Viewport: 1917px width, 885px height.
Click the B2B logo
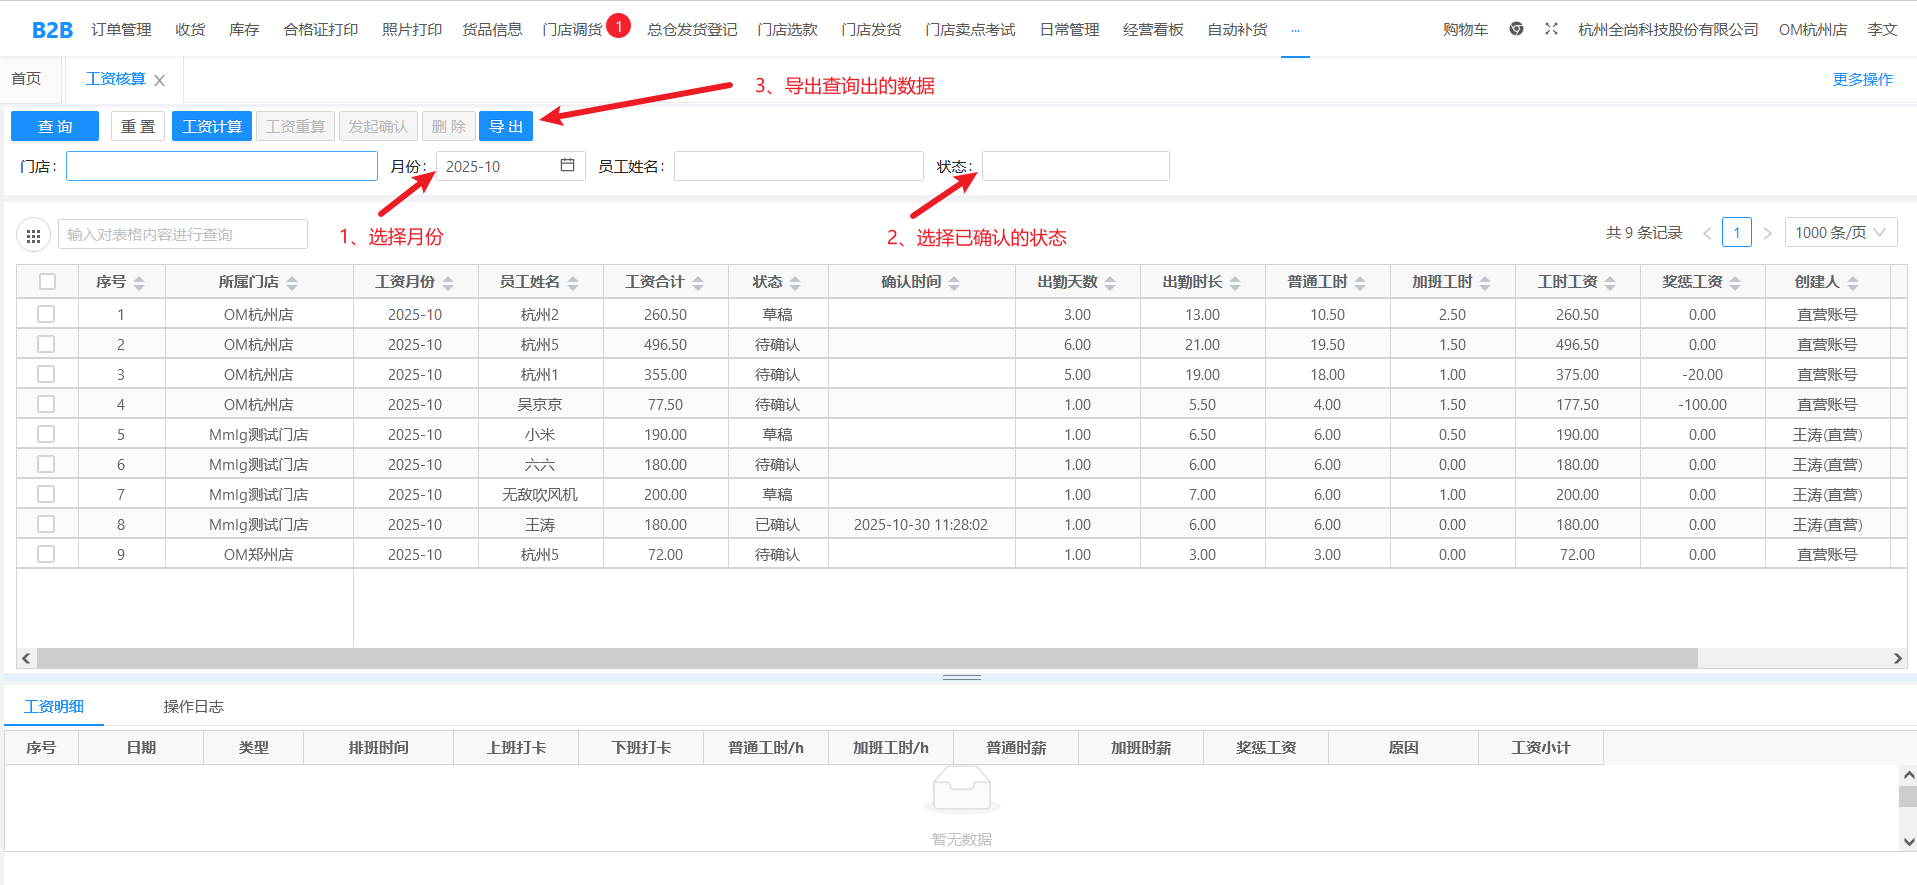52,30
